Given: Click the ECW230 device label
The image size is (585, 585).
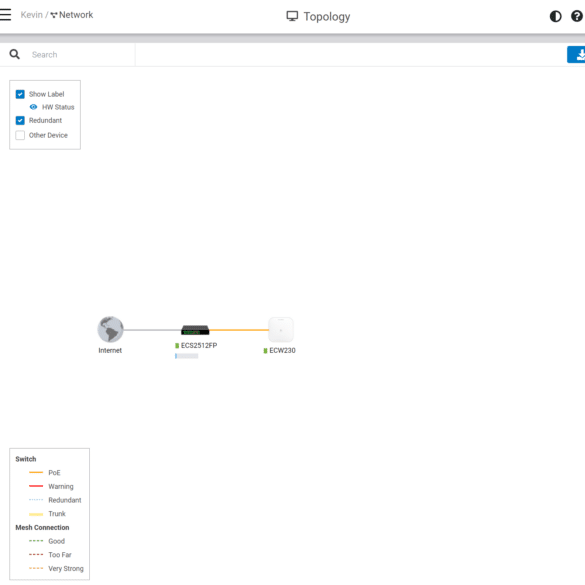Looking at the screenshot, I should click(x=282, y=351).
